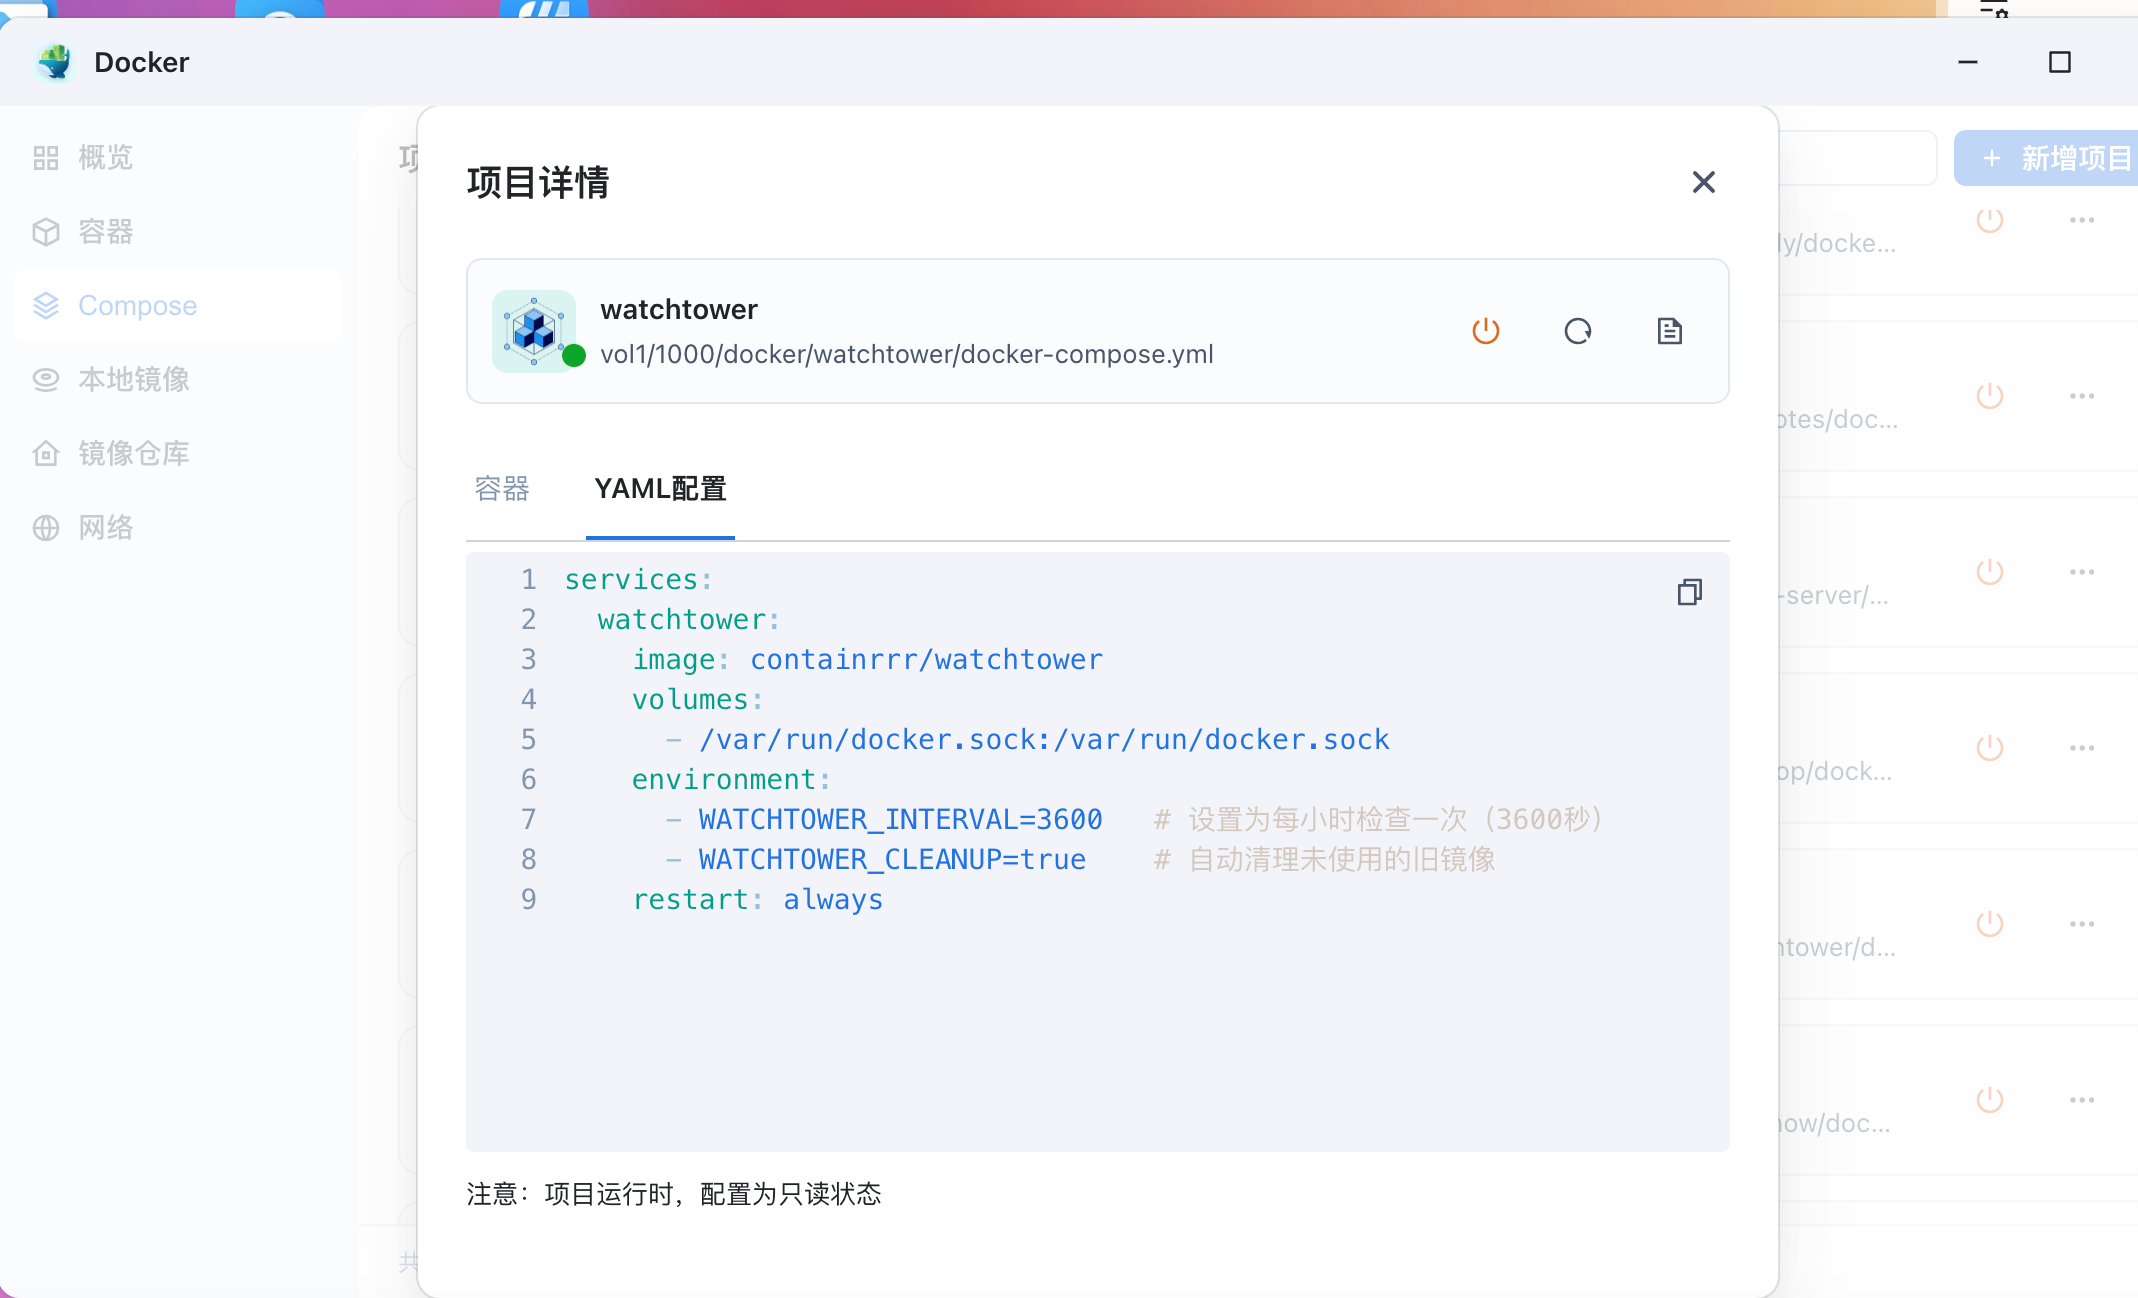Select Compose in the sidebar
Image resolution: width=2138 pixels, height=1298 pixels.
point(137,306)
